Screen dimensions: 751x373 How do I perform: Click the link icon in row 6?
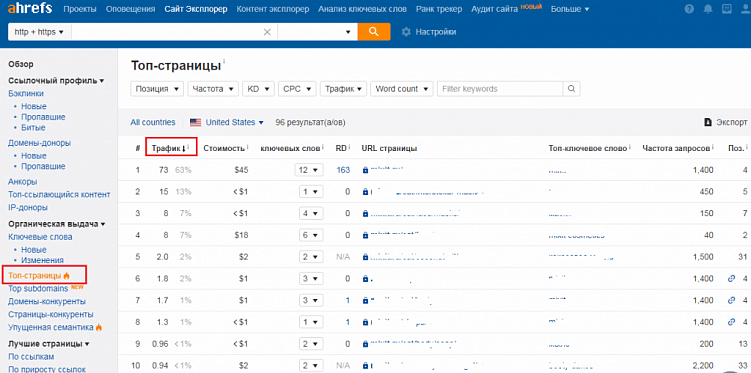tap(731, 278)
